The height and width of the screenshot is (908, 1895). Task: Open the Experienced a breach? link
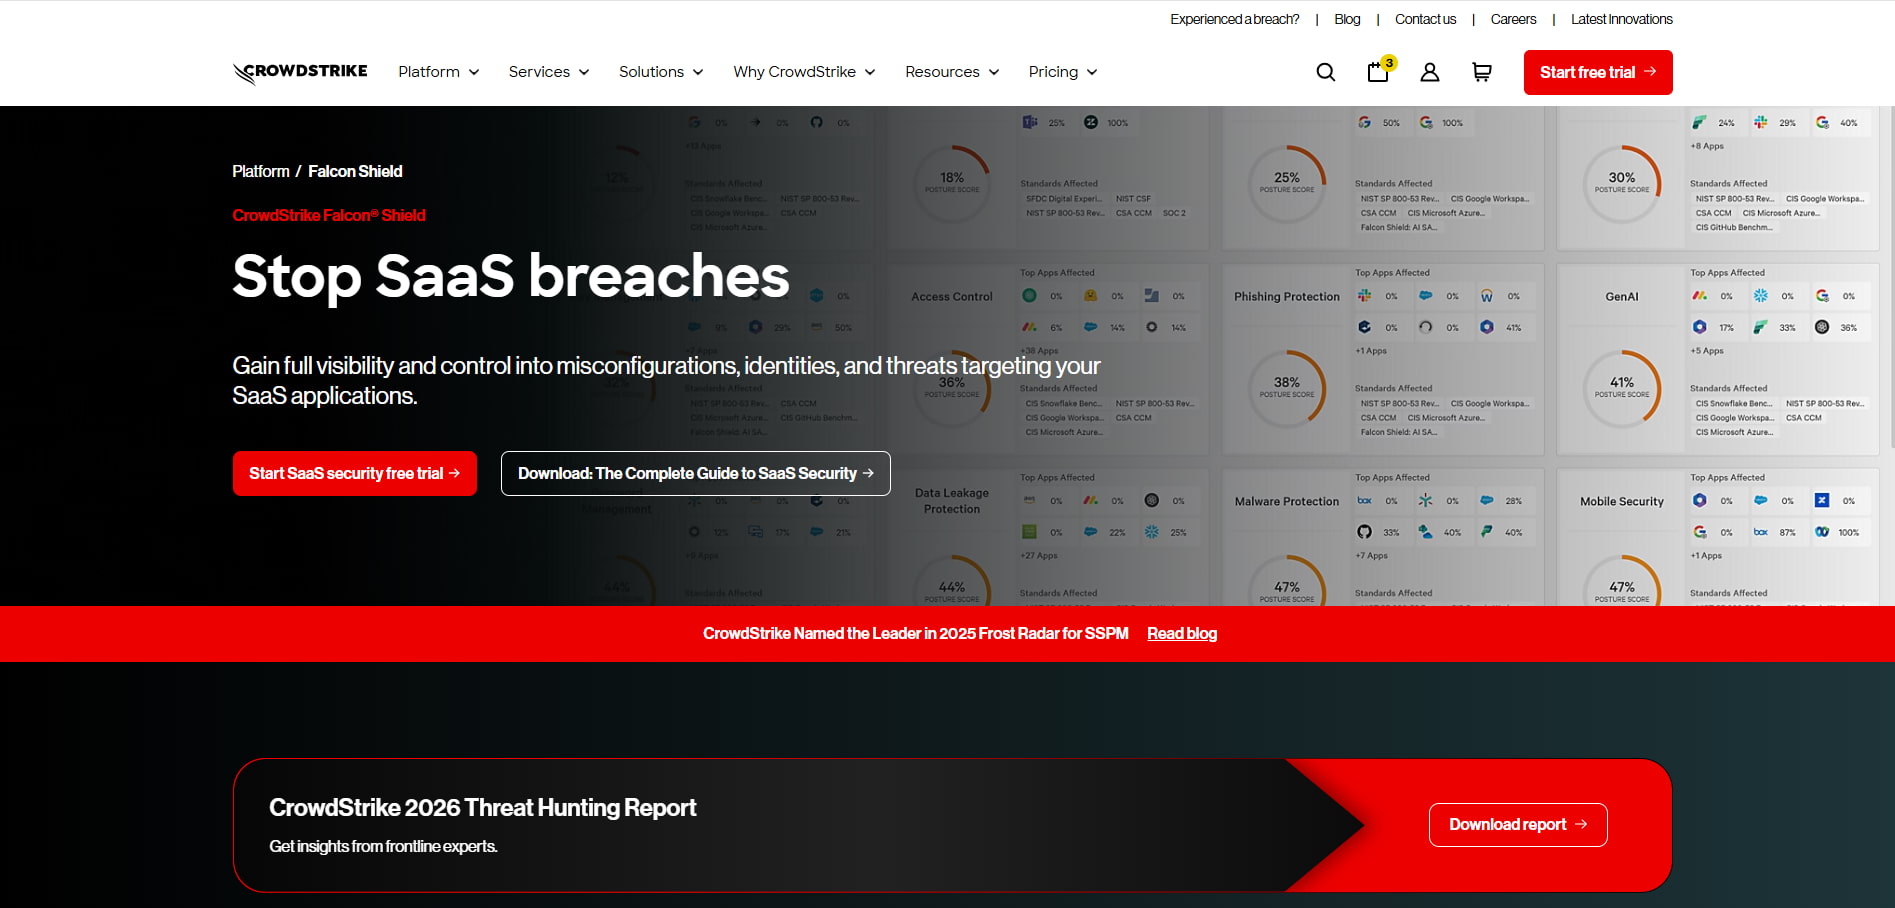pyautogui.click(x=1235, y=19)
